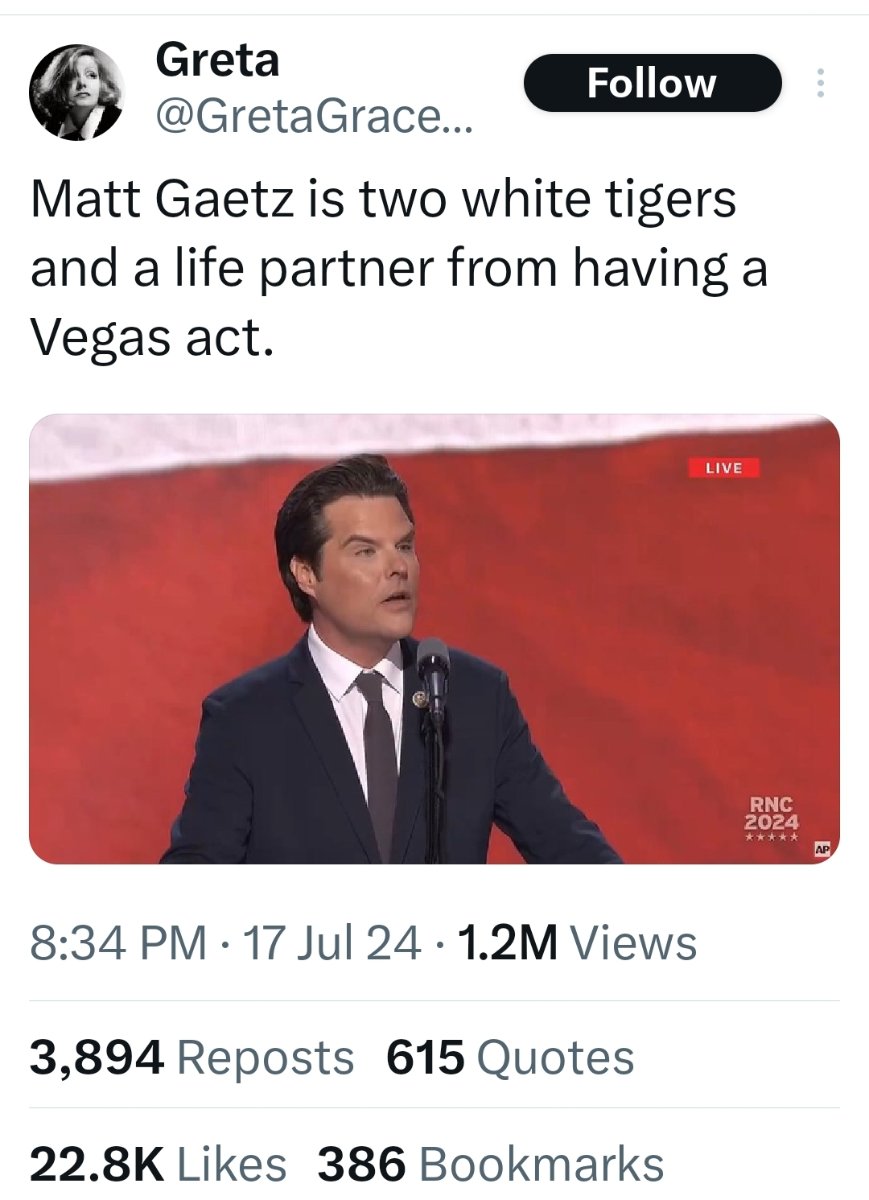Open the three-dot more options menu
The image size is (869, 1200).
[820, 83]
